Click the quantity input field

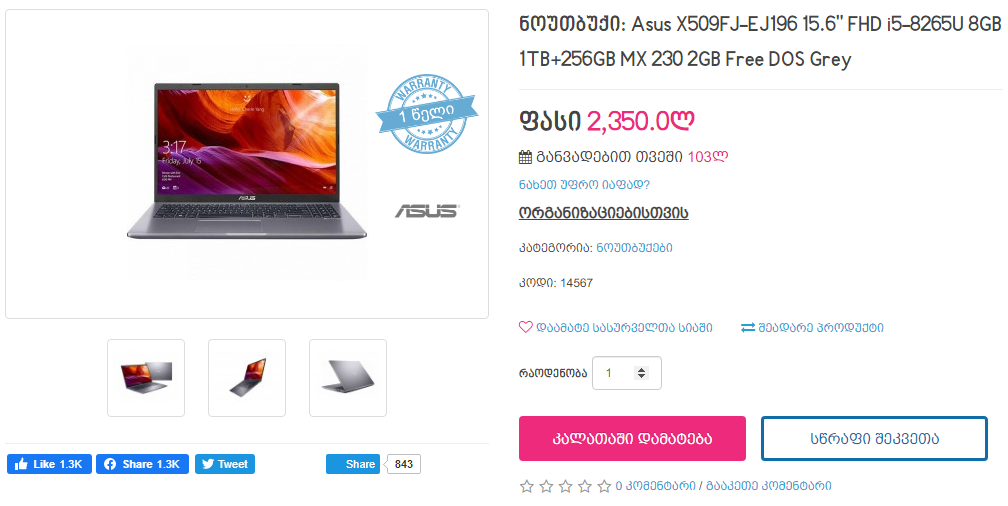[x=627, y=373]
